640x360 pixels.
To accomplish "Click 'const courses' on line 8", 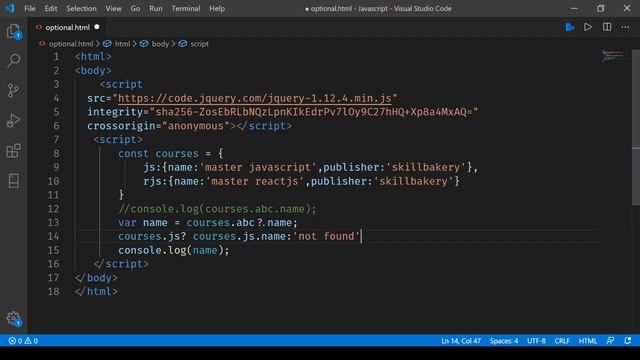I will [x=158, y=153].
